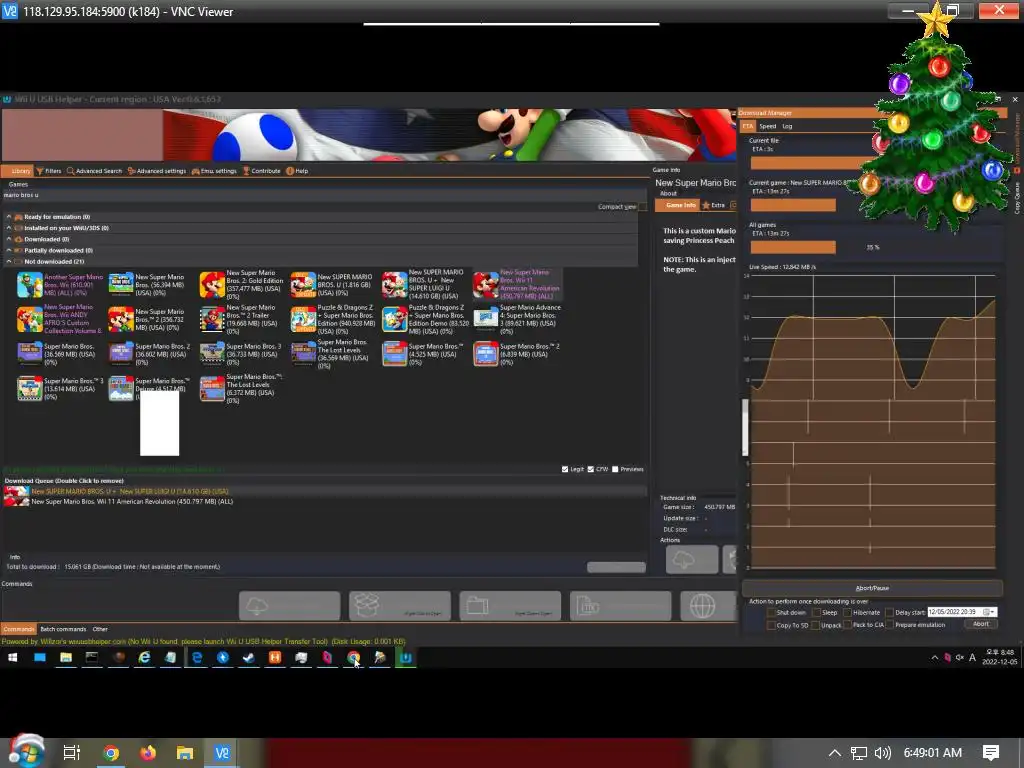The width and height of the screenshot is (1024, 768).
Task: Select 'Super Mario Bros. (36.569 MB)' icon
Action: click(x=29, y=354)
